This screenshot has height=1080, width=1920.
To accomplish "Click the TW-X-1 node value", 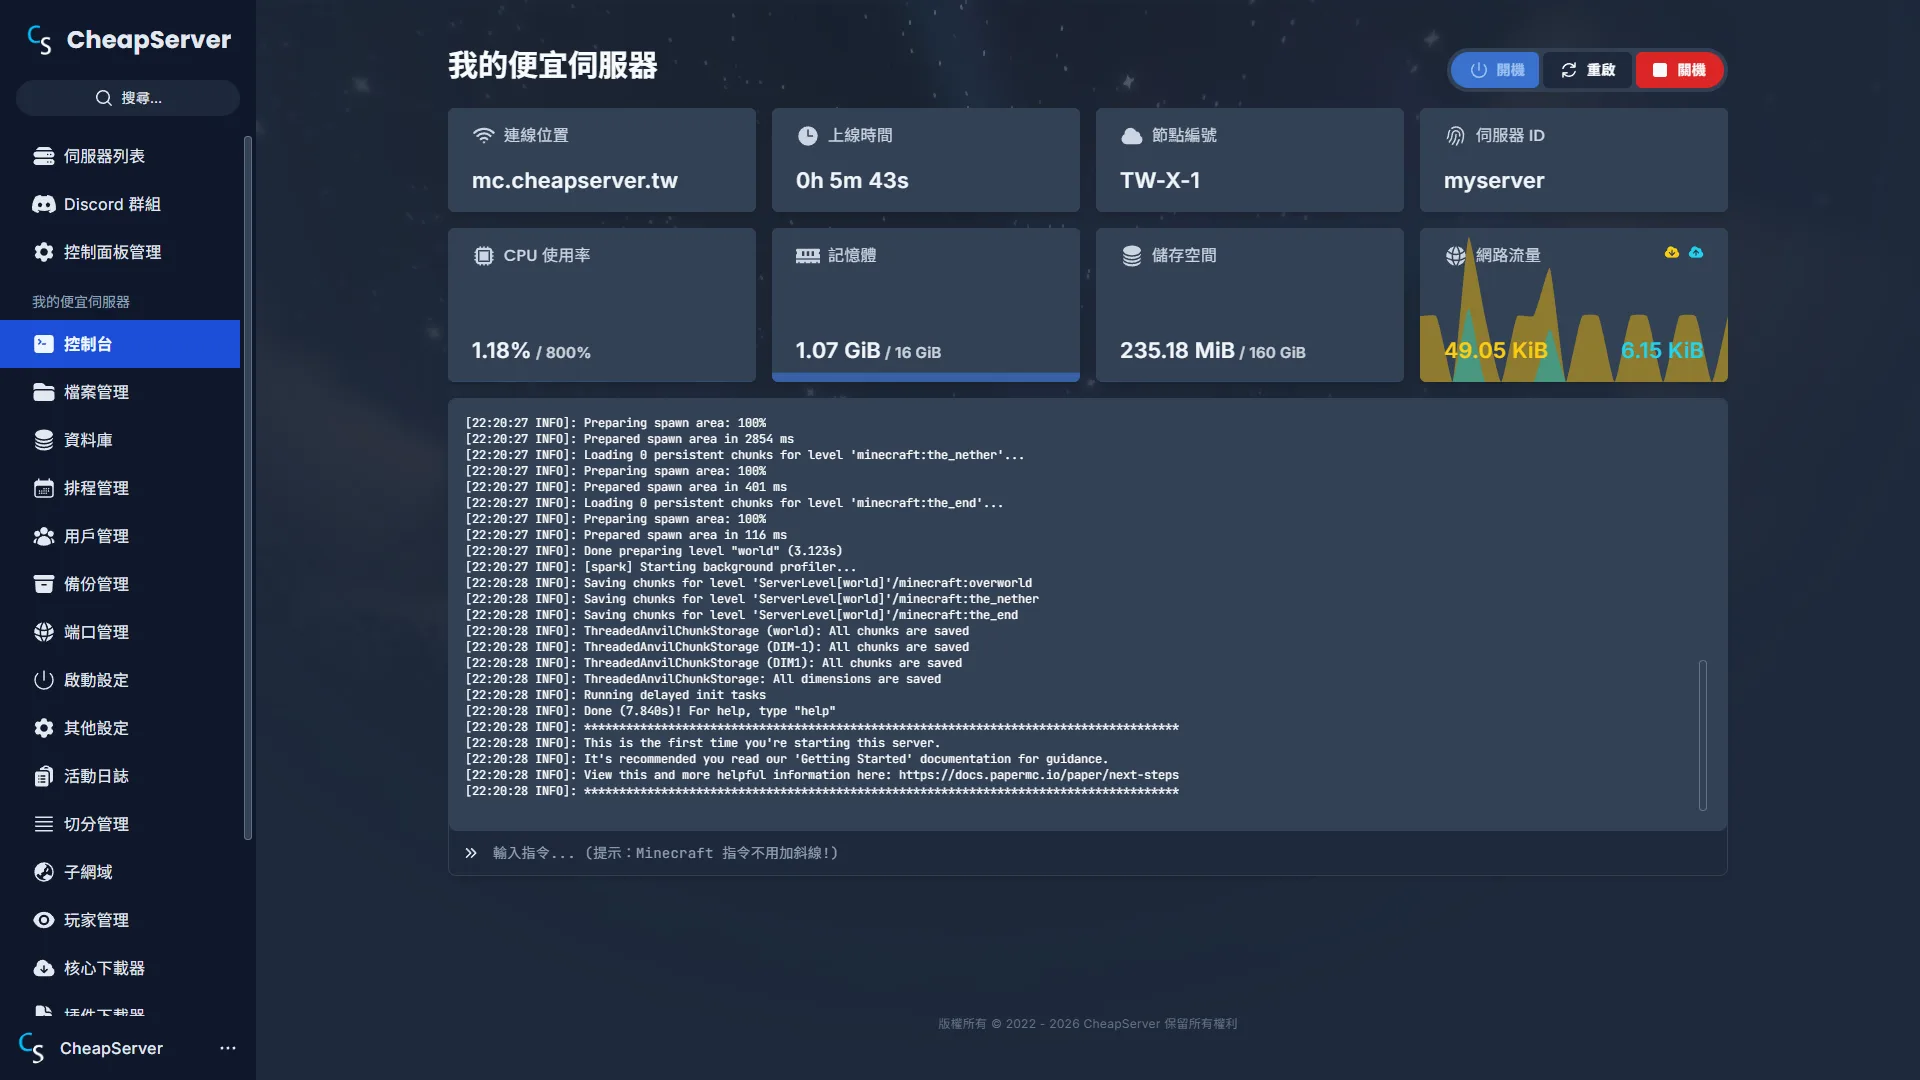I will pos(1160,181).
